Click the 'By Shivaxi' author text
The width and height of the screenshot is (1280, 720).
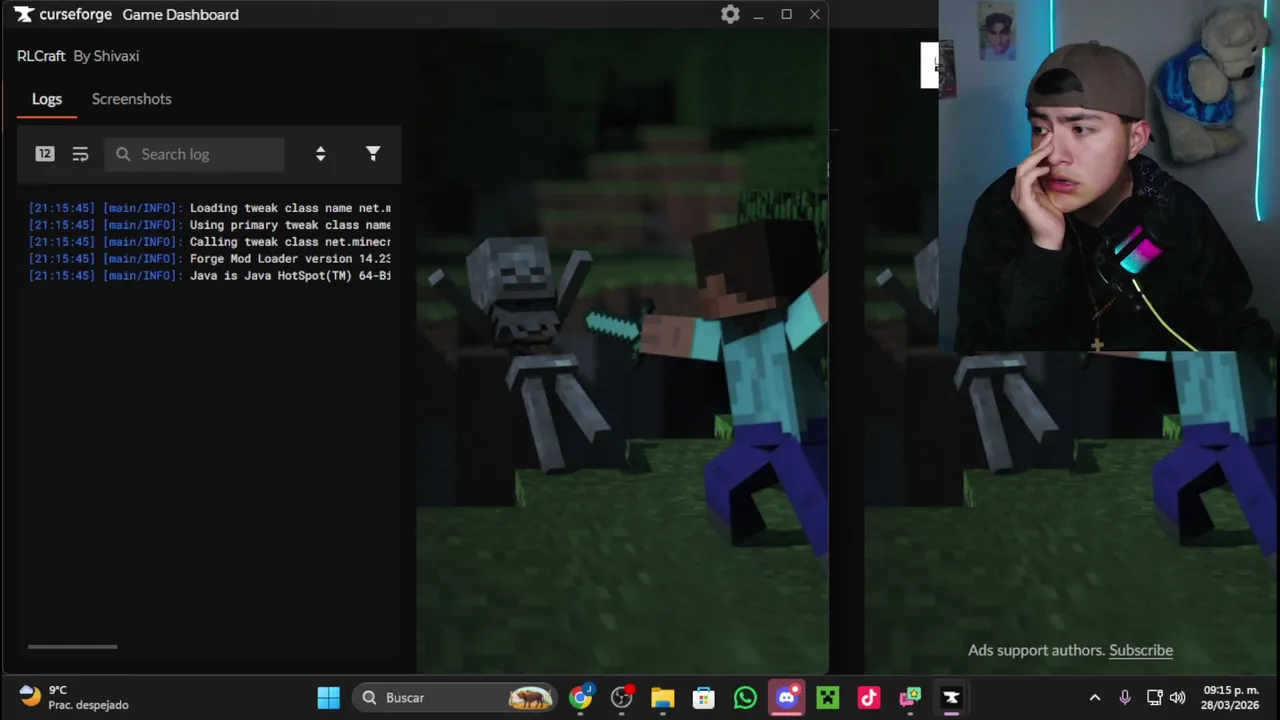tap(106, 56)
